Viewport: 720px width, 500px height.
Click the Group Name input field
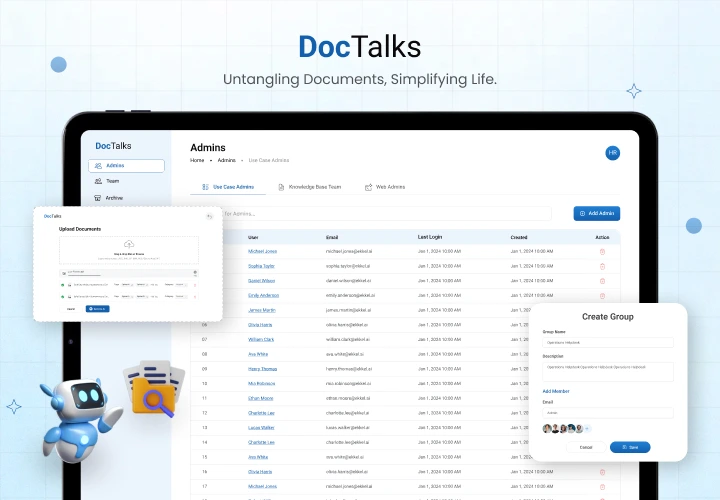coord(608,342)
